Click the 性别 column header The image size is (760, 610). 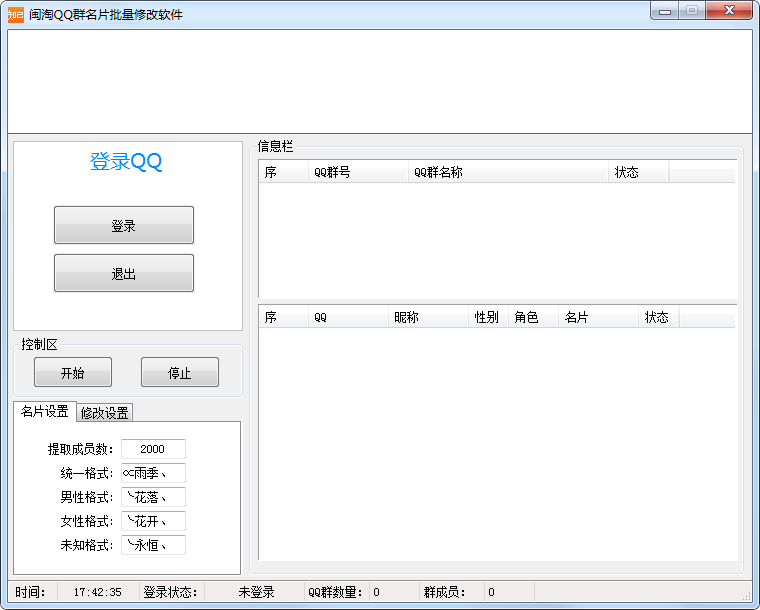click(x=488, y=317)
